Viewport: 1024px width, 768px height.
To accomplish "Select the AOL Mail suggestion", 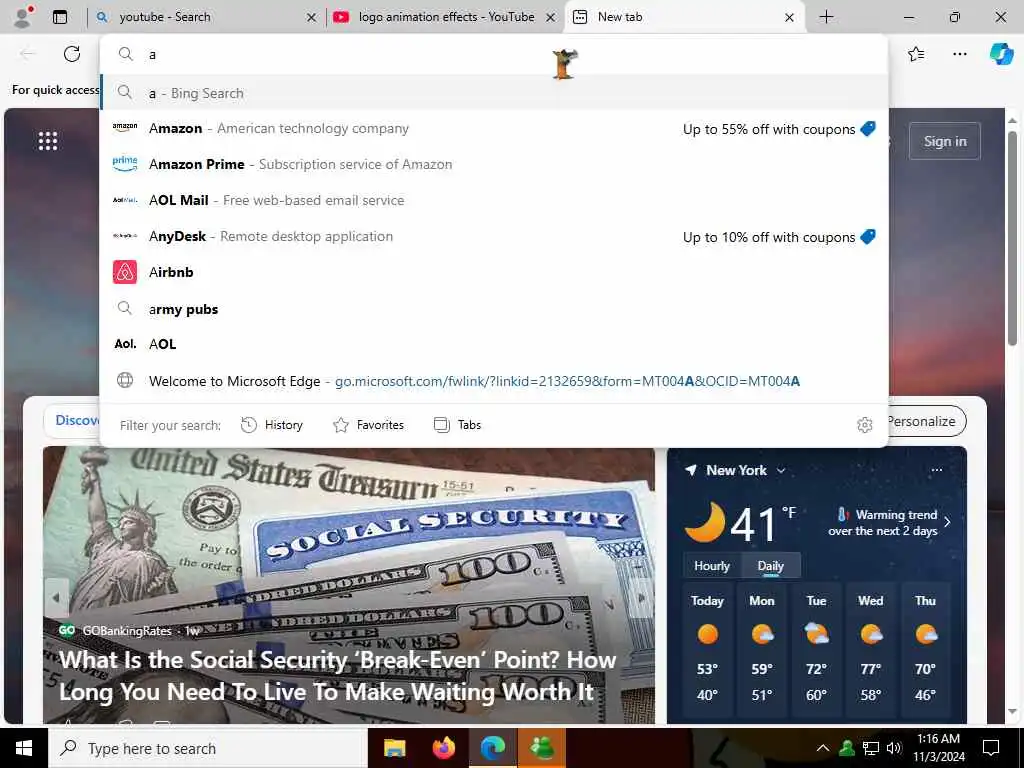I will coord(494,200).
